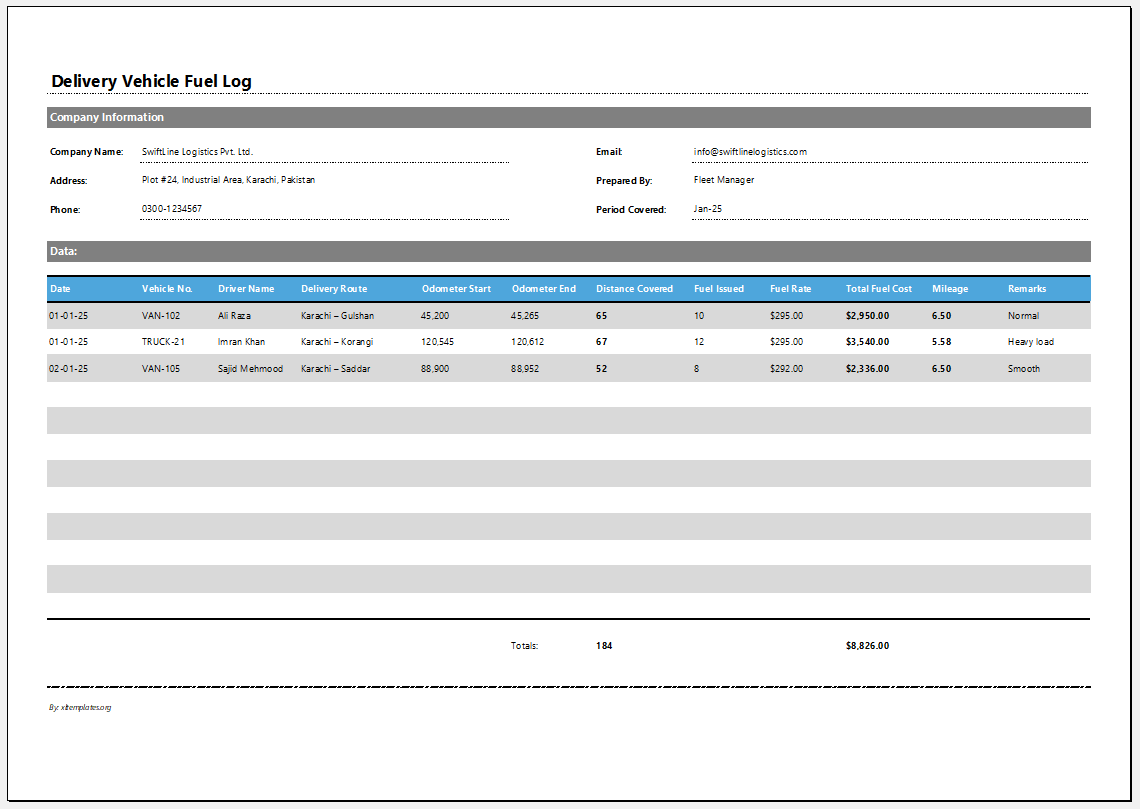Click the $8,826.00 total fuel cost
The image size is (1140, 809).
867,646
